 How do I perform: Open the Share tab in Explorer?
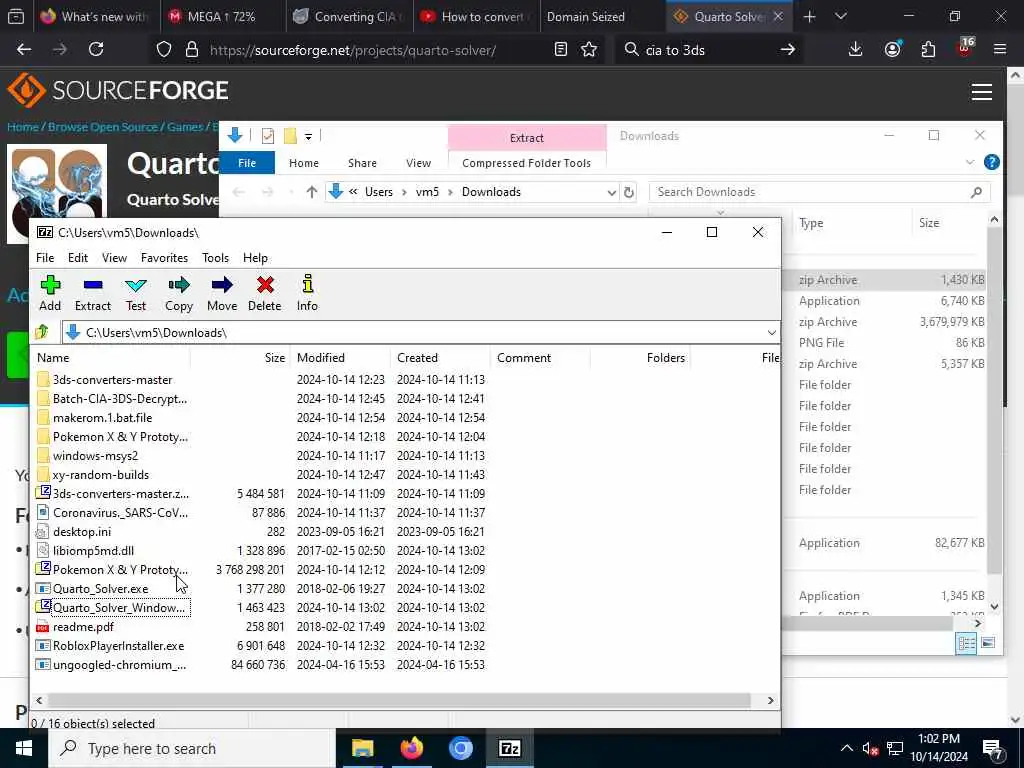tap(362, 163)
